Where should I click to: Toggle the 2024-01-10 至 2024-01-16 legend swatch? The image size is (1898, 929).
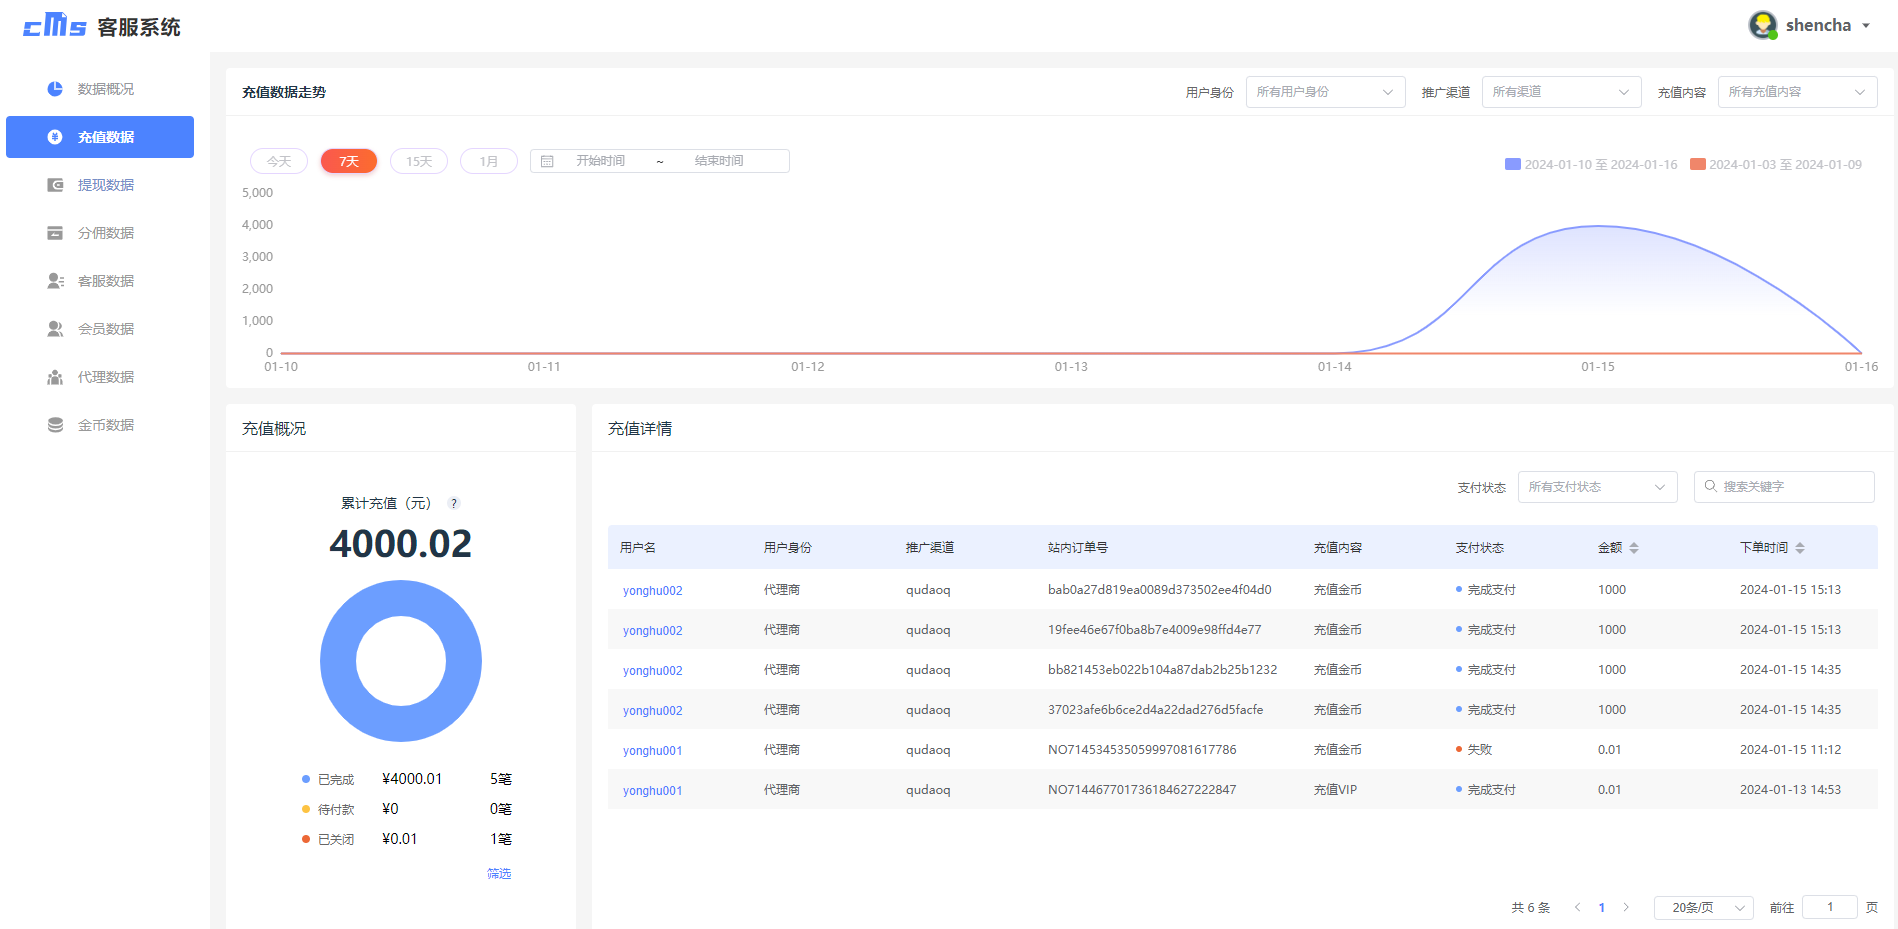[x=1513, y=164]
